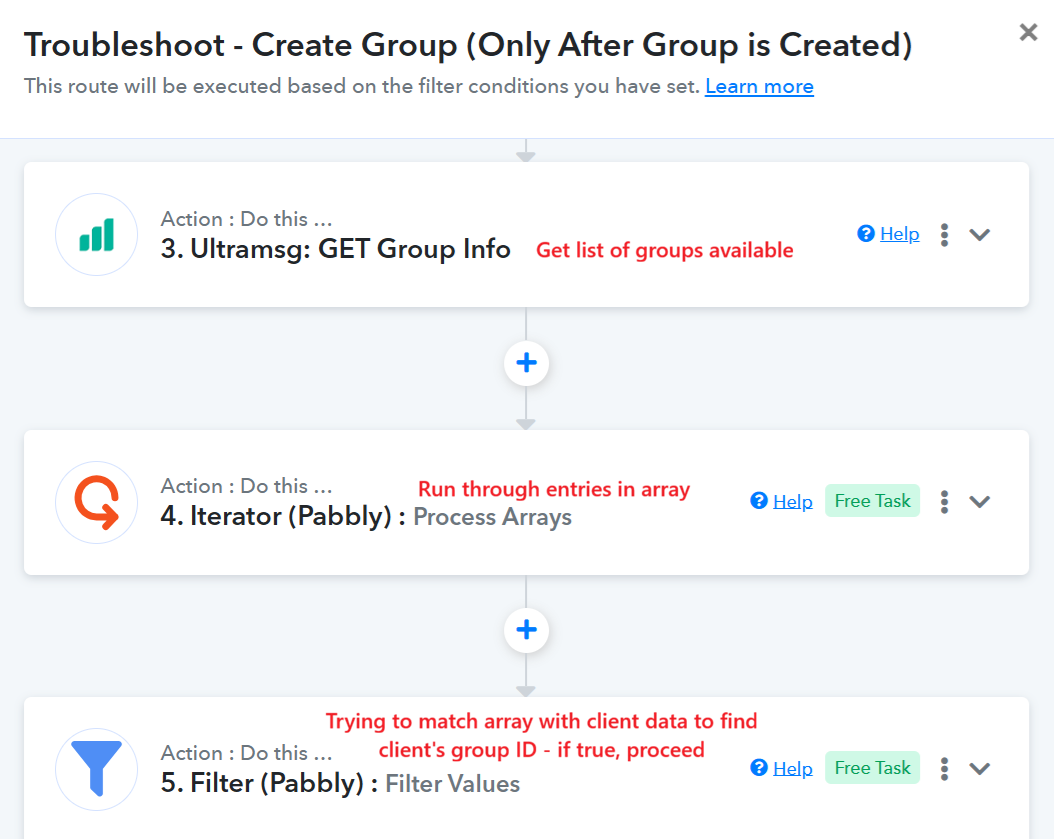Image resolution: width=1054 pixels, height=839 pixels.
Task: Click the Iterator (Pabbly) loop icon
Action: (97, 502)
